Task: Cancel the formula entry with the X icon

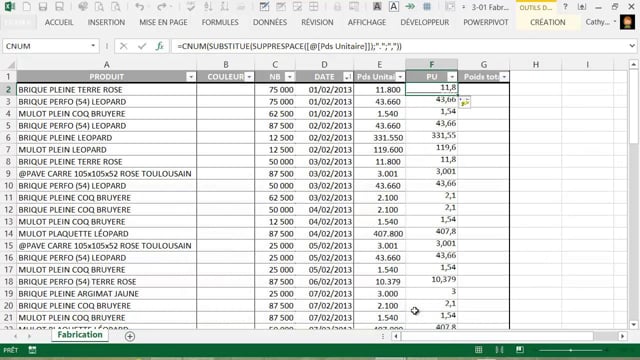Action: click(x=123, y=46)
